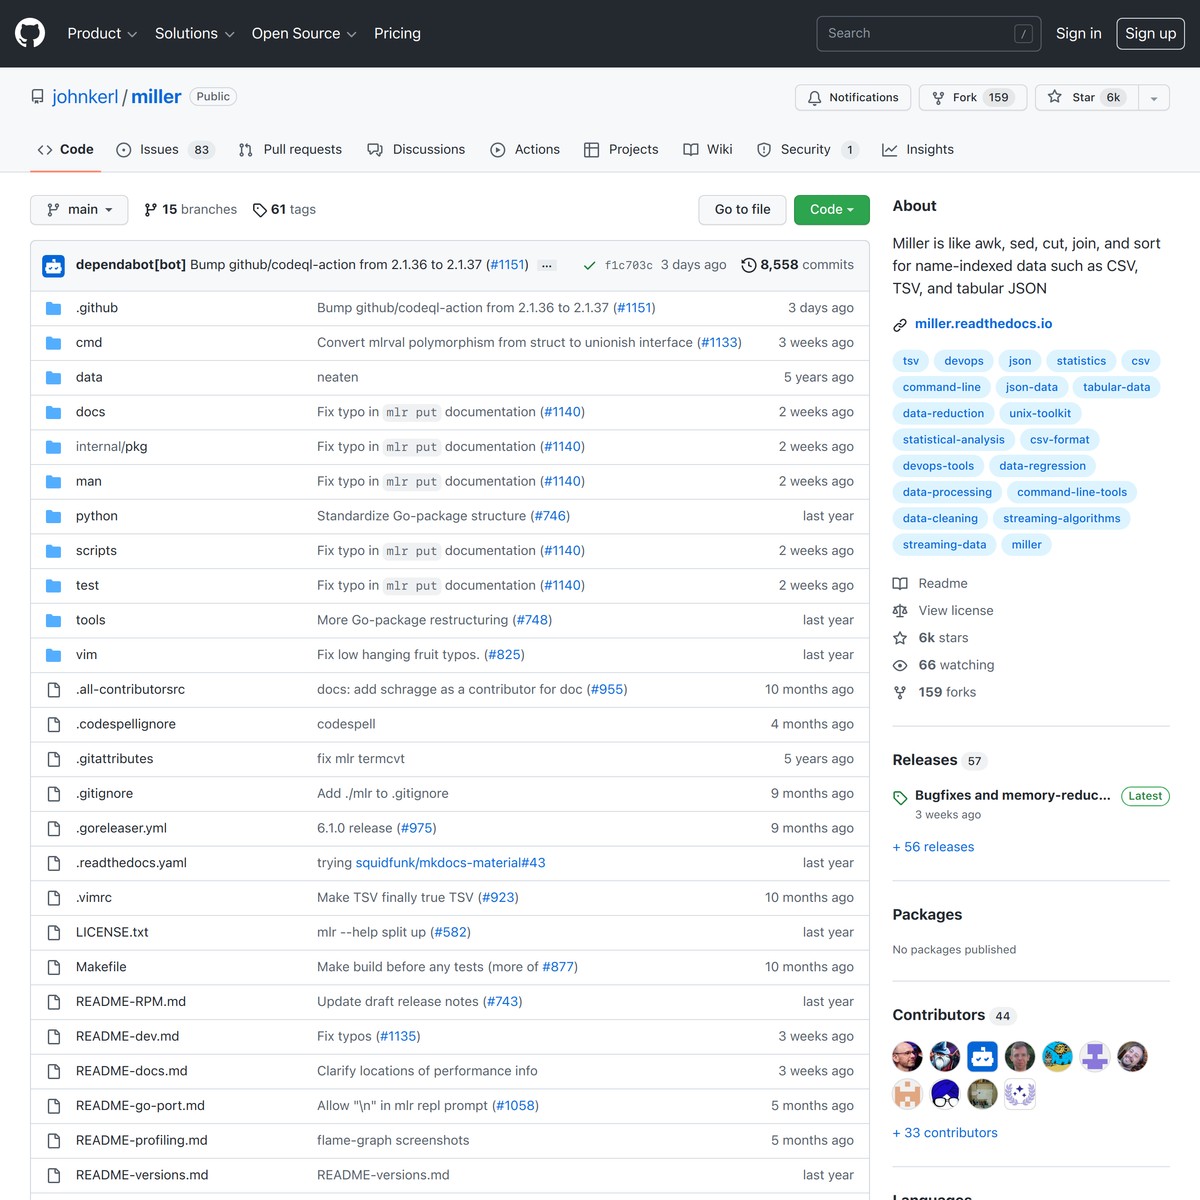Expand the commit message ellipsis button
This screenshot has width=1200, height=1200.
coord(546,265)
